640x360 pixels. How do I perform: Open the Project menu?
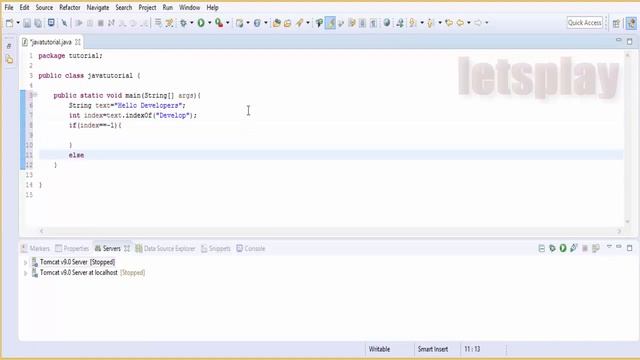147,7
